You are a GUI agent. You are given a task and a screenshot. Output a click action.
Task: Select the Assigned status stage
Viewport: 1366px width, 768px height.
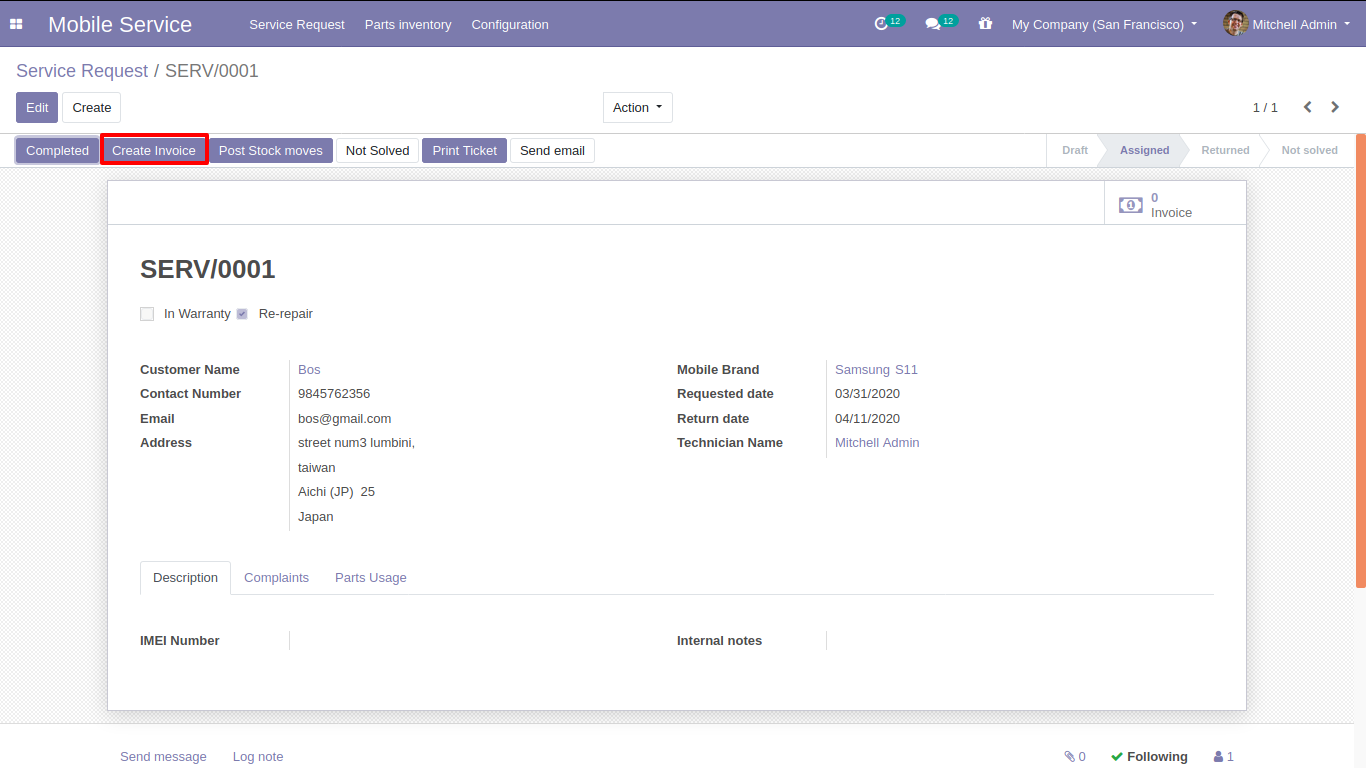[1144, 151]
